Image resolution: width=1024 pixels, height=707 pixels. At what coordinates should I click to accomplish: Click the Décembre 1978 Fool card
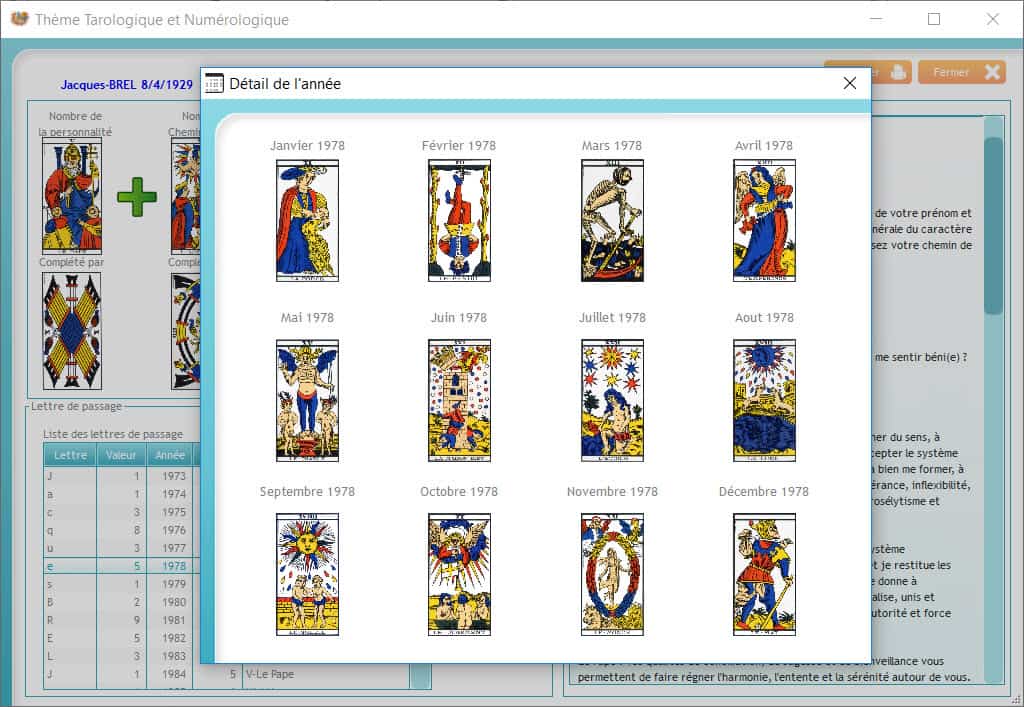click(764, 574)
